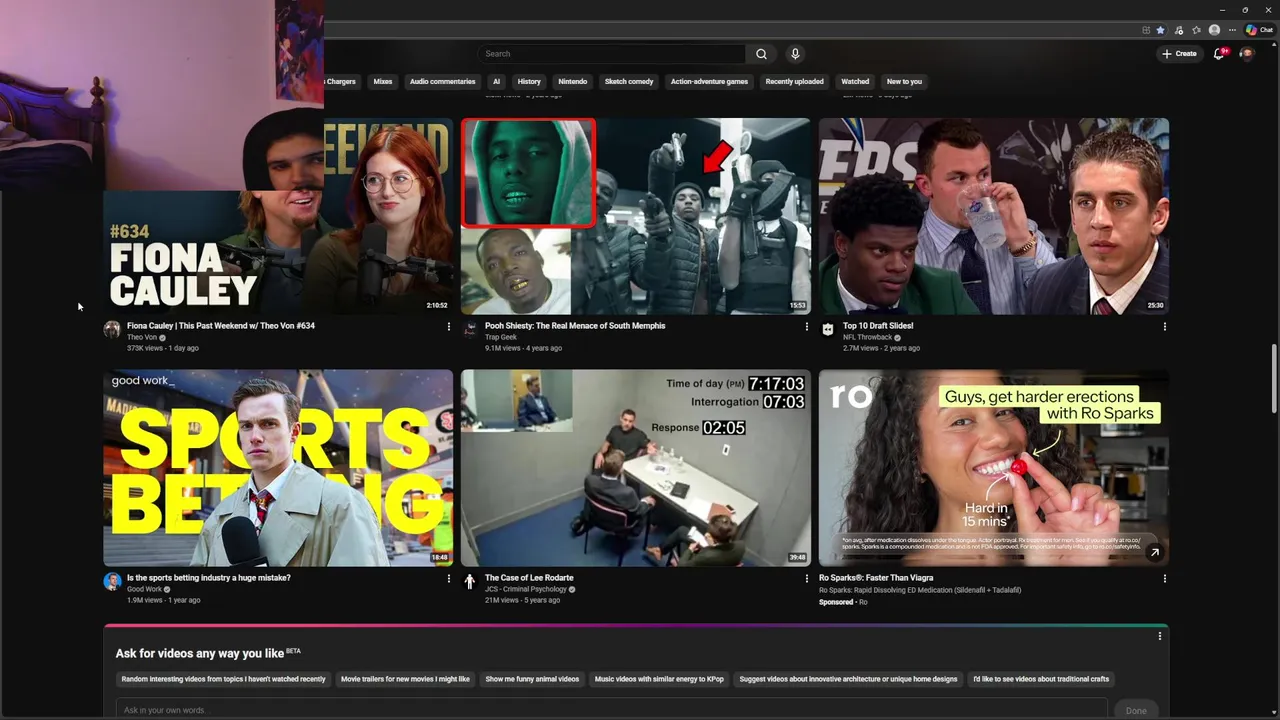The image size is (1280, 720).
Task: Open YouTube notifications bell
Action: point(1219,54)
